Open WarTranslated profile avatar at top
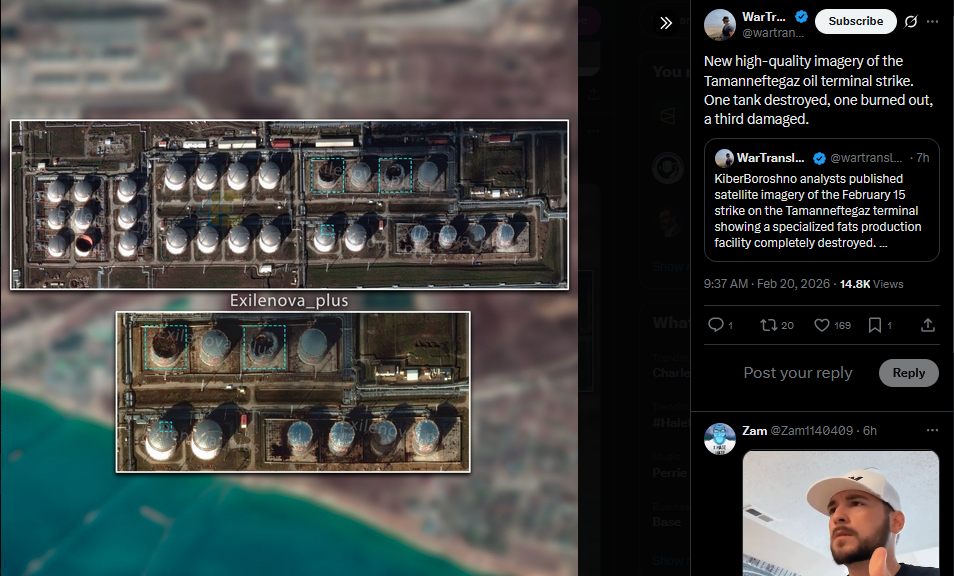 [720, 24]
